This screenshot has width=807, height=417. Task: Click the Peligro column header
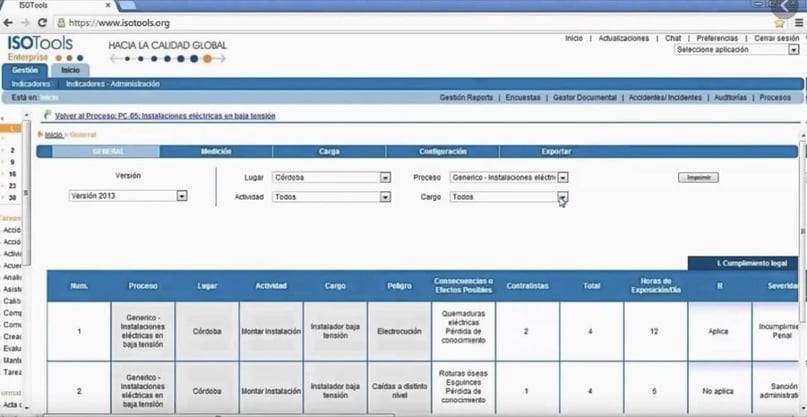(399, 286)
